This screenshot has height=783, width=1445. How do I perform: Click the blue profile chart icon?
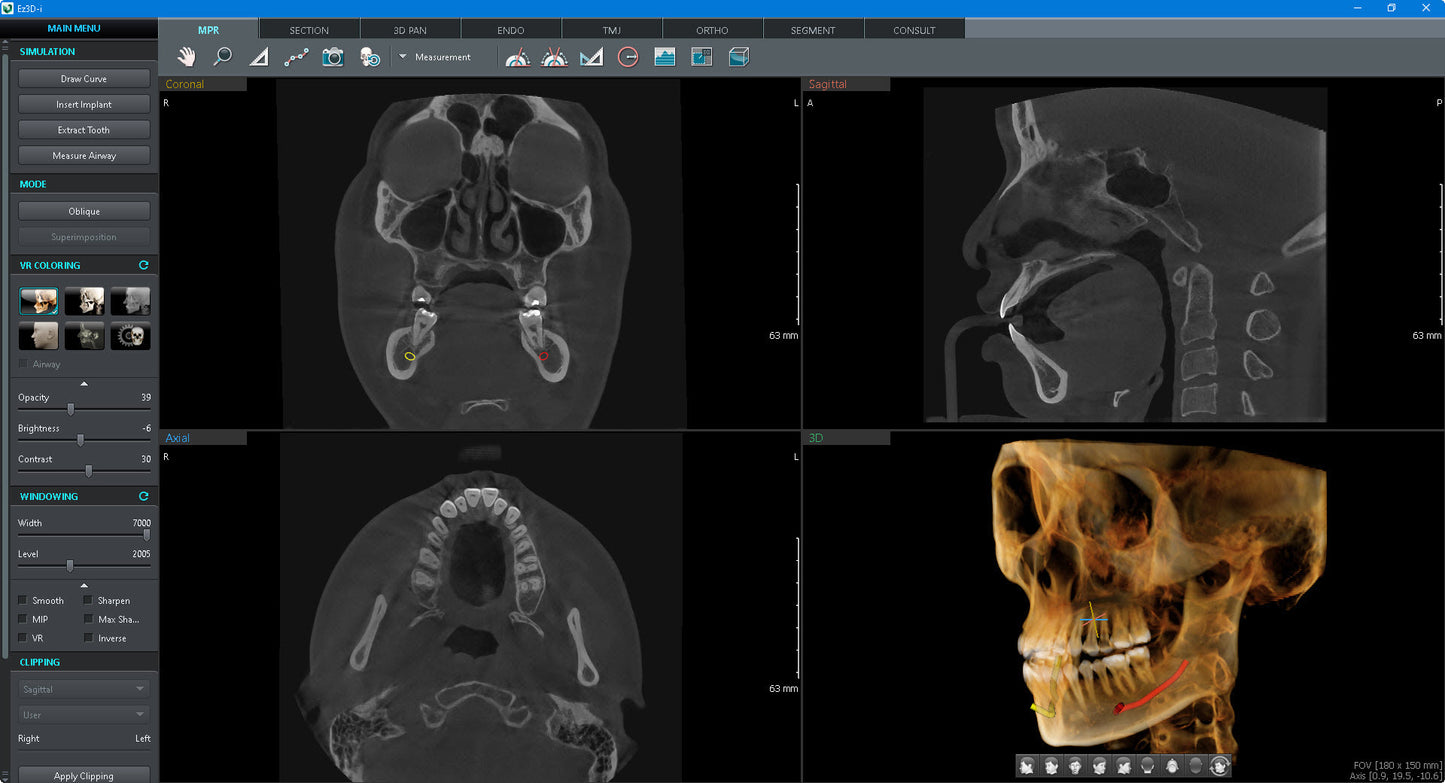665,57
